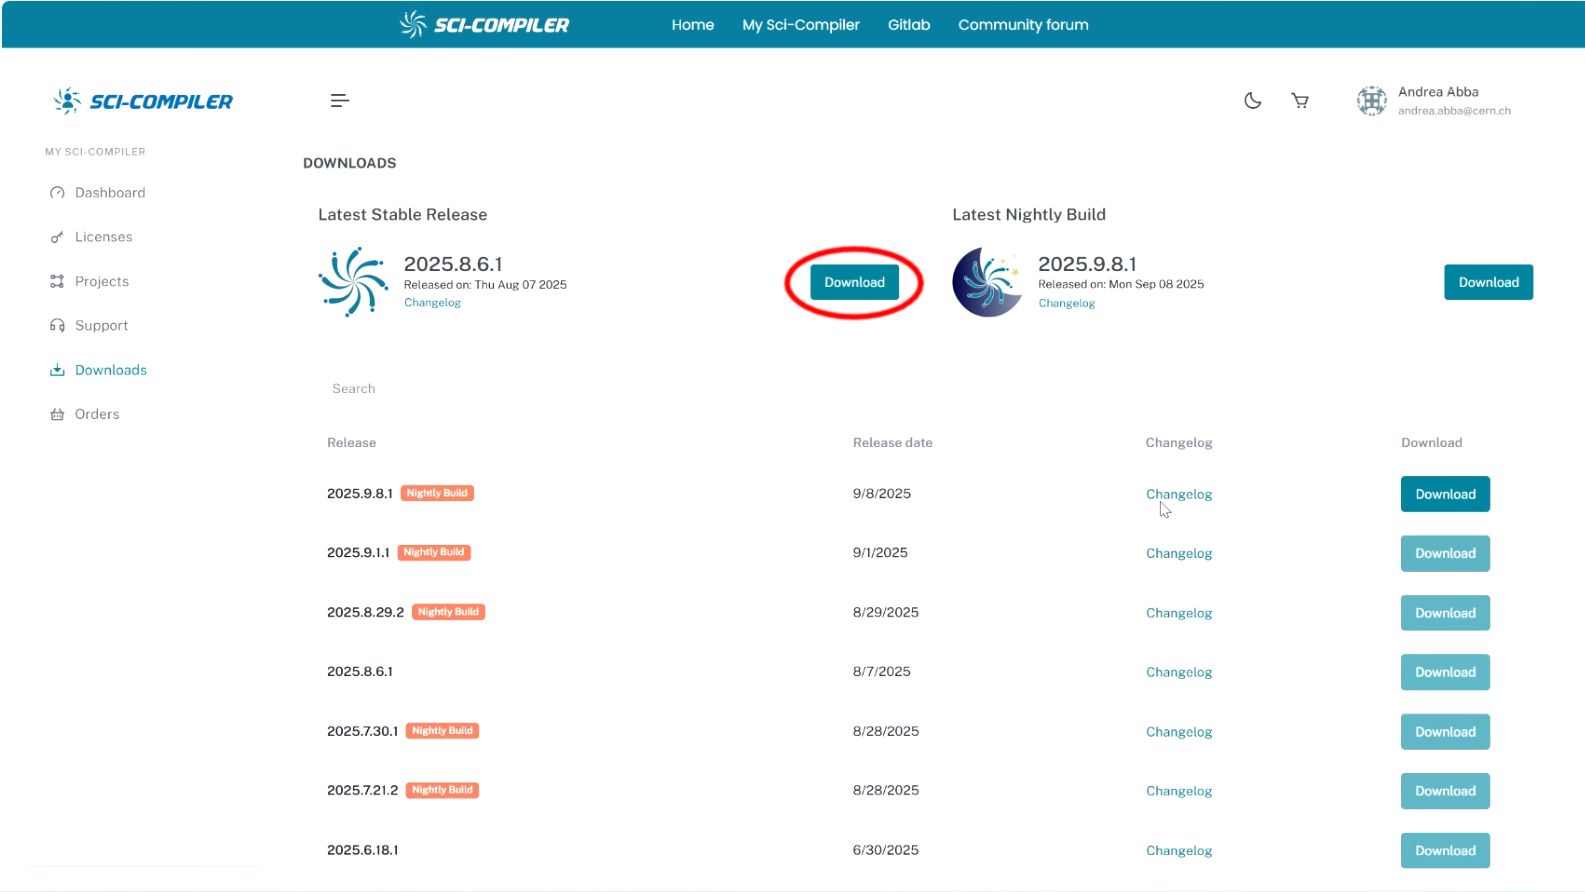The width and height of the screenshot is (1585, 892).
Task: Open Dashboard in the sidebar
Action: point(98,193)
